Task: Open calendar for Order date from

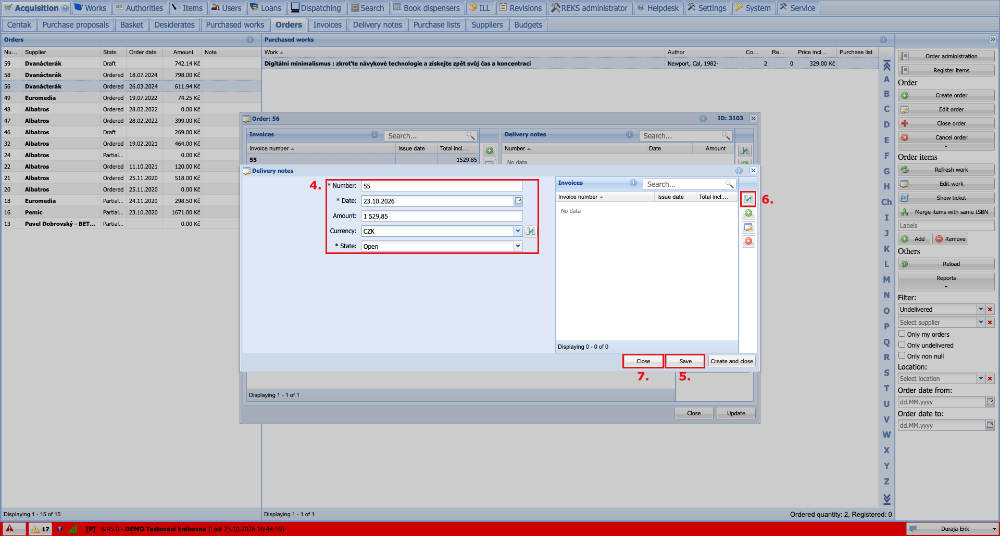Action: click(990, 403)
